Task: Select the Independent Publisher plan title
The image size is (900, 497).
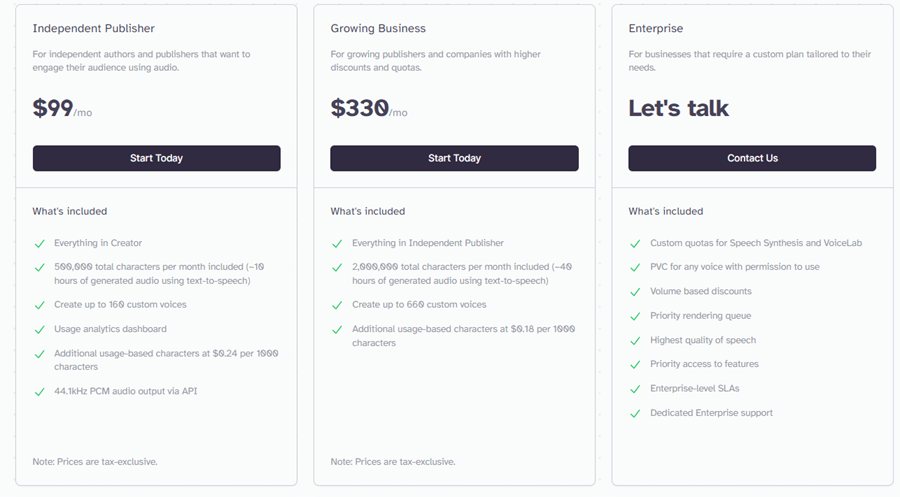Action: 94,29
